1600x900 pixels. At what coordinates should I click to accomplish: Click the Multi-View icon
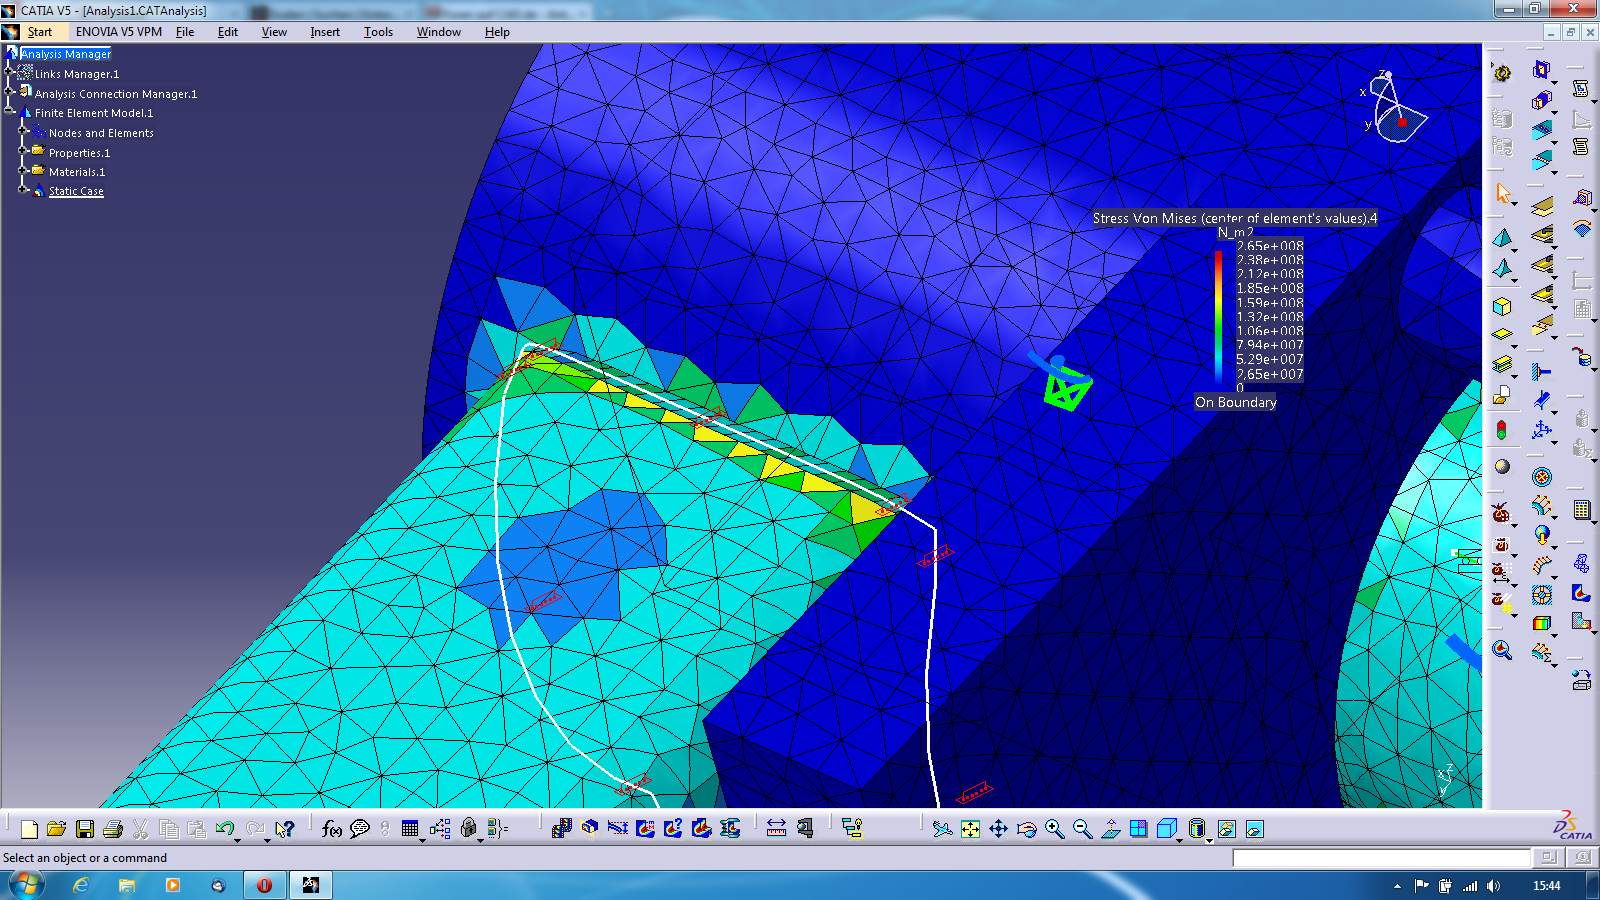pyautogui.click(x=1139, y=829)
